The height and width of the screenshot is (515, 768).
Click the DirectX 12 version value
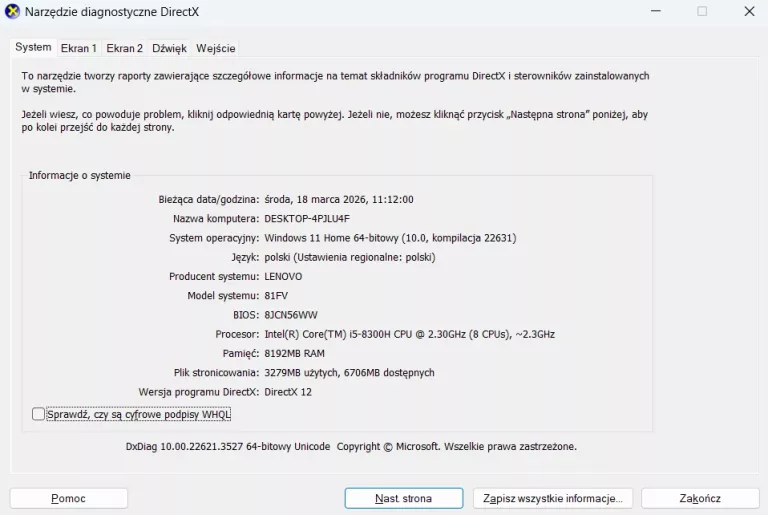(288, 392)
